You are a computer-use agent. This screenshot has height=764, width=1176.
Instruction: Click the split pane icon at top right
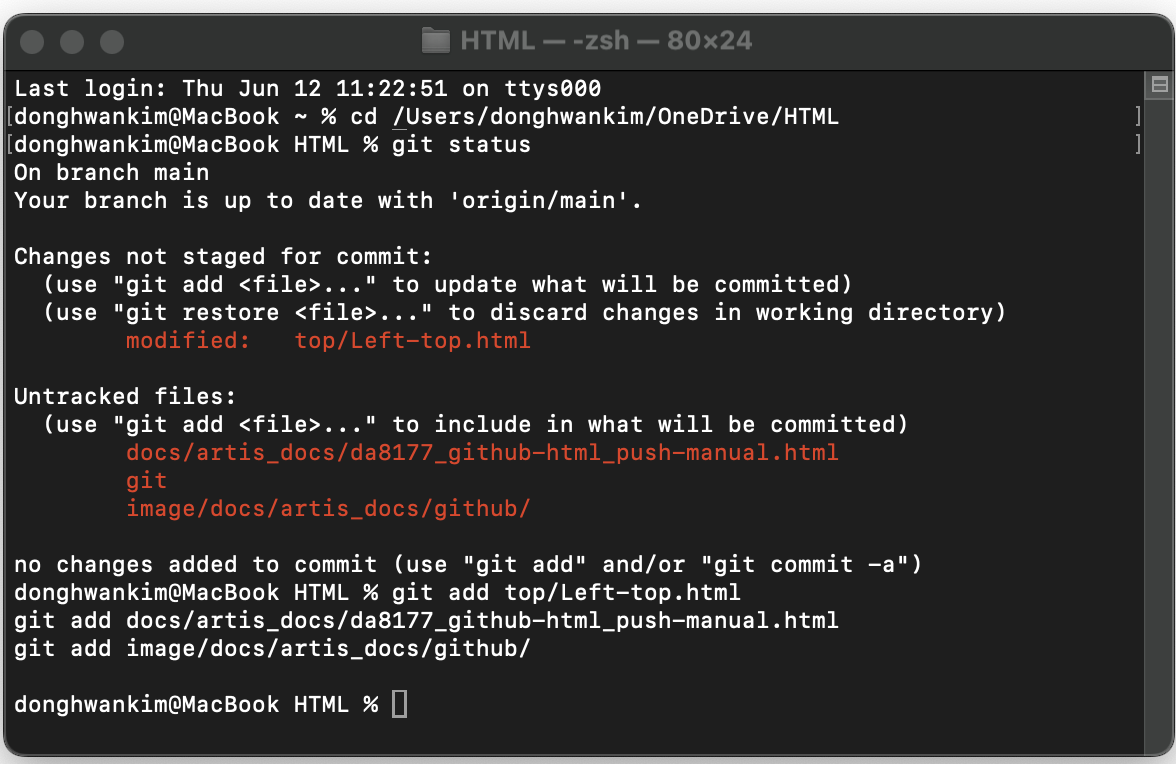tap(1160, 84)
